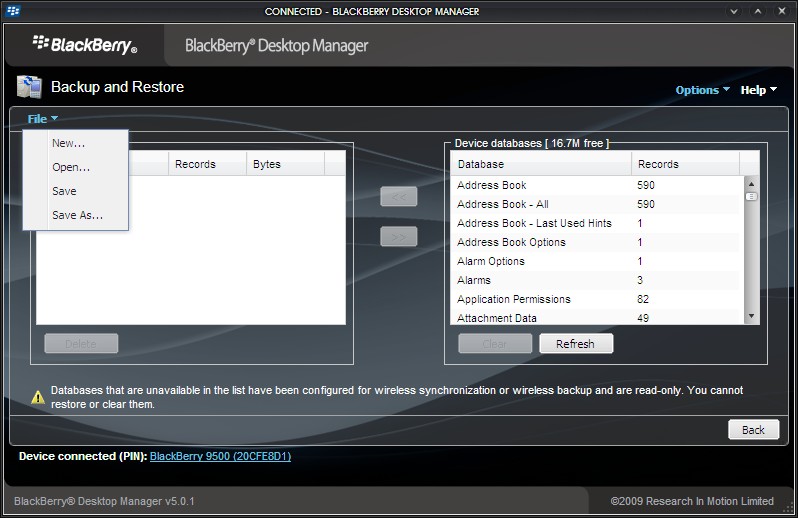Sort device list by Records column header
The height and width of the screenshot is (518, 798).
point(685,164)
